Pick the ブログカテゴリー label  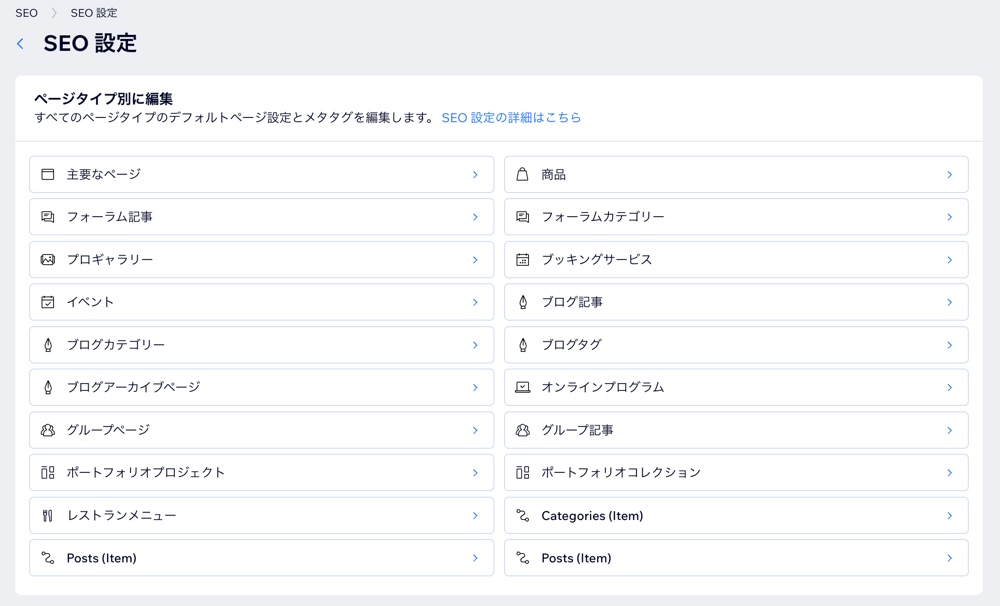pyautogui.click(x=115, y=345)
